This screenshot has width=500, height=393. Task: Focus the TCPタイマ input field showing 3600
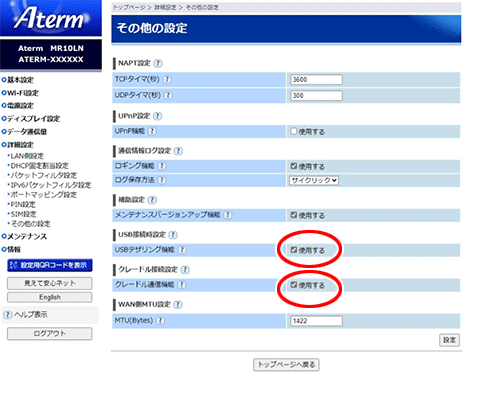coord(316,80)
